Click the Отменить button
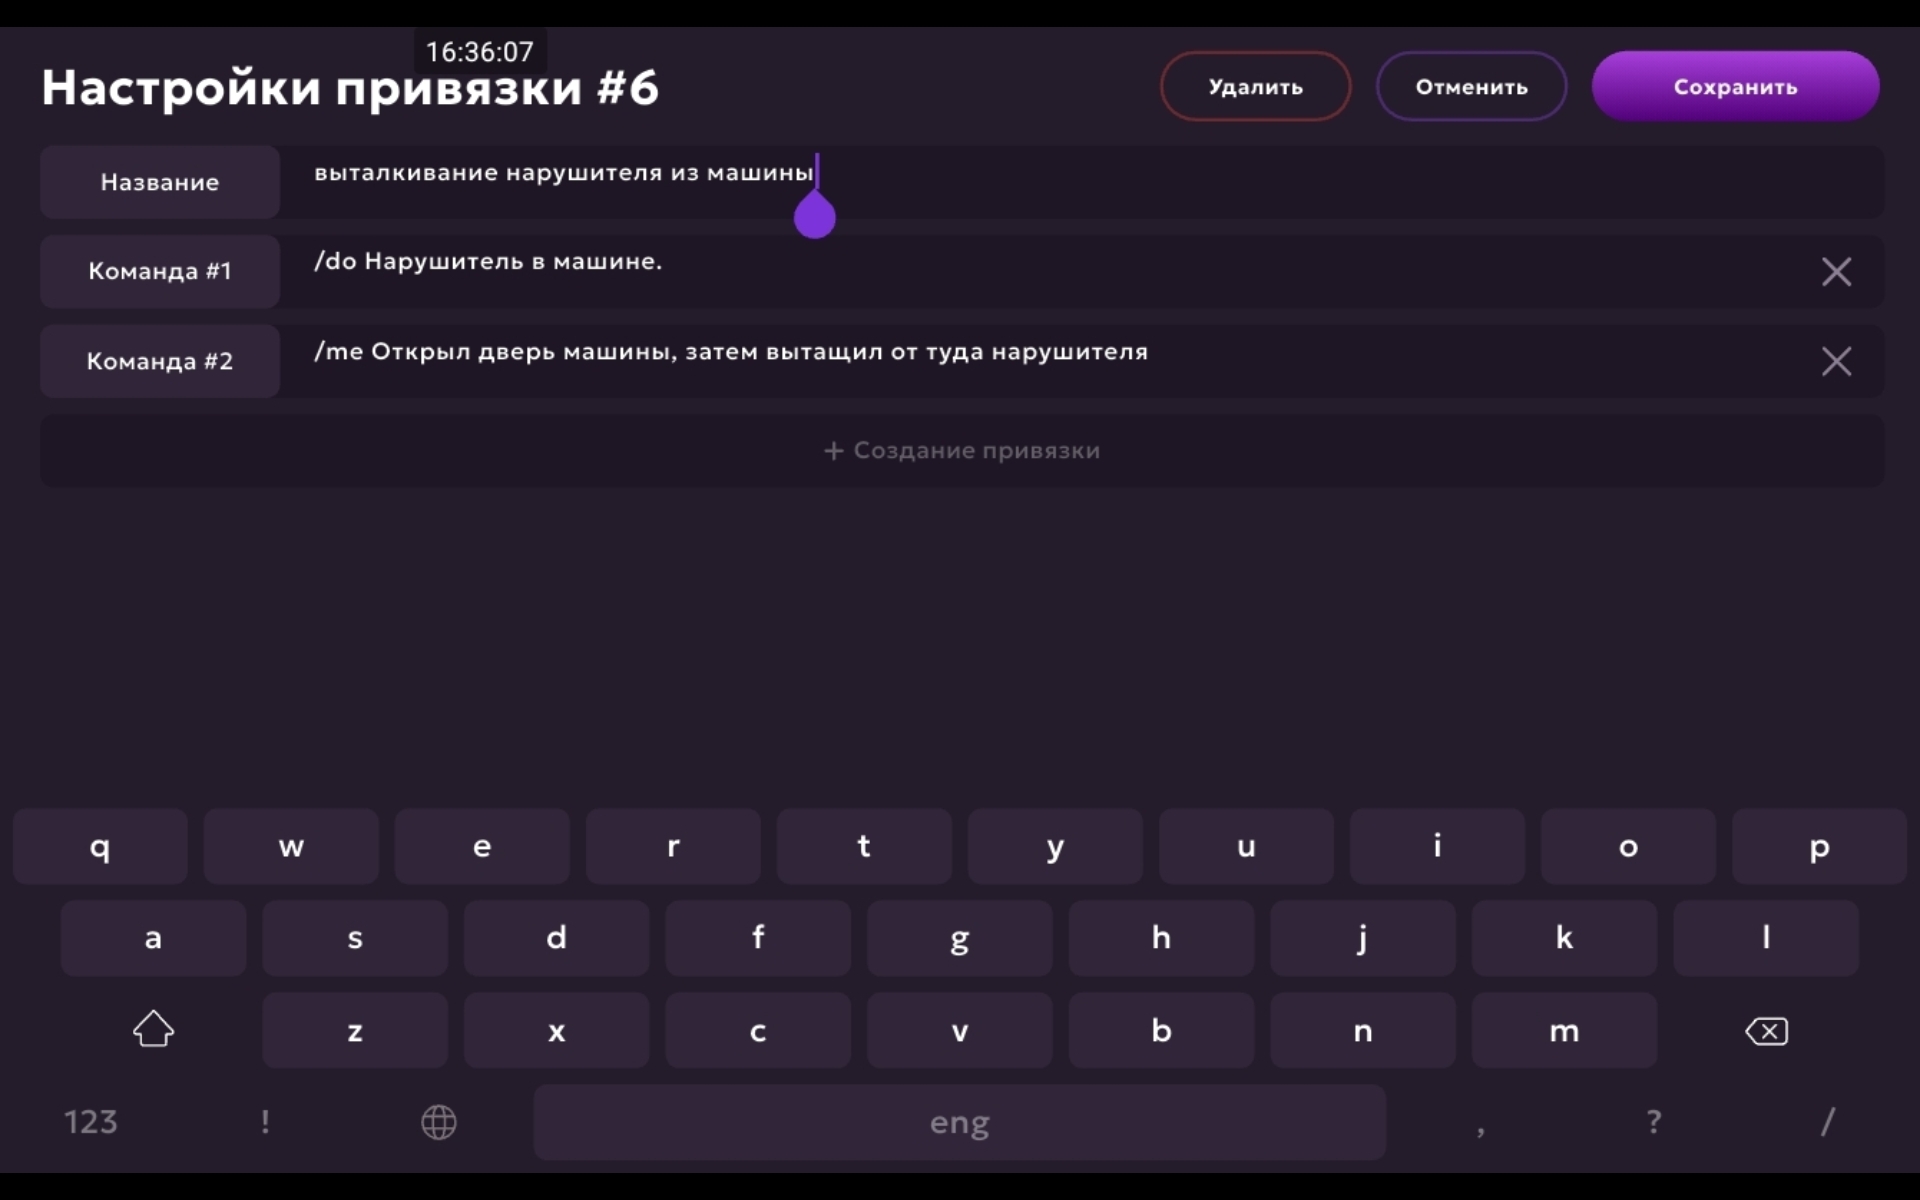 (x=1471, y=87)
